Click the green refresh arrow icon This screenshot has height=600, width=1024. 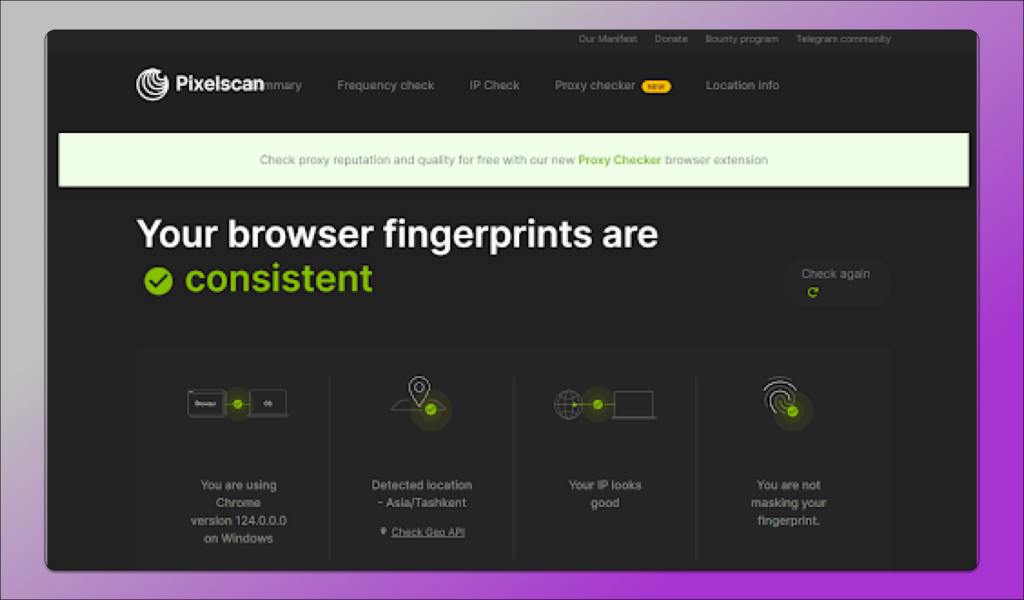click(812, 292)
